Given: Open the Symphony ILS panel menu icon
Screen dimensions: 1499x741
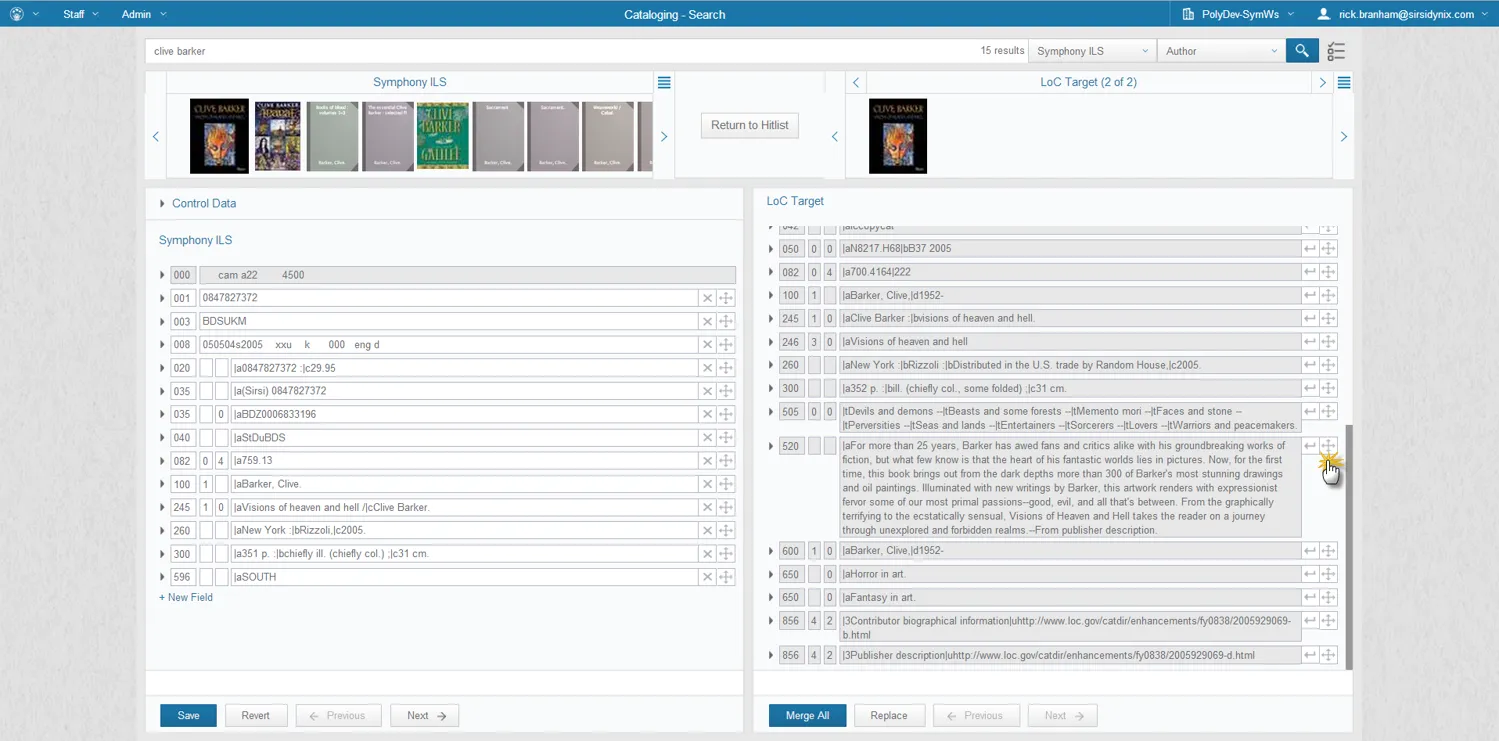Looking at the screenshot, I should tap(664, 82).
